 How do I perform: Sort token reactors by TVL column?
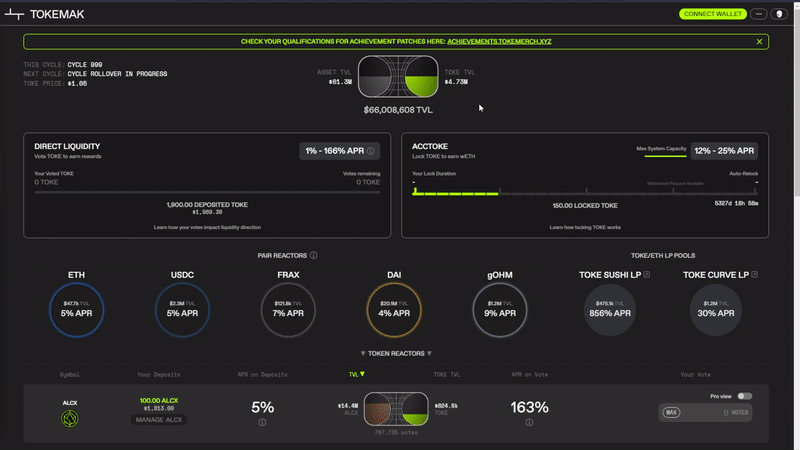click(x=357, y=374)
